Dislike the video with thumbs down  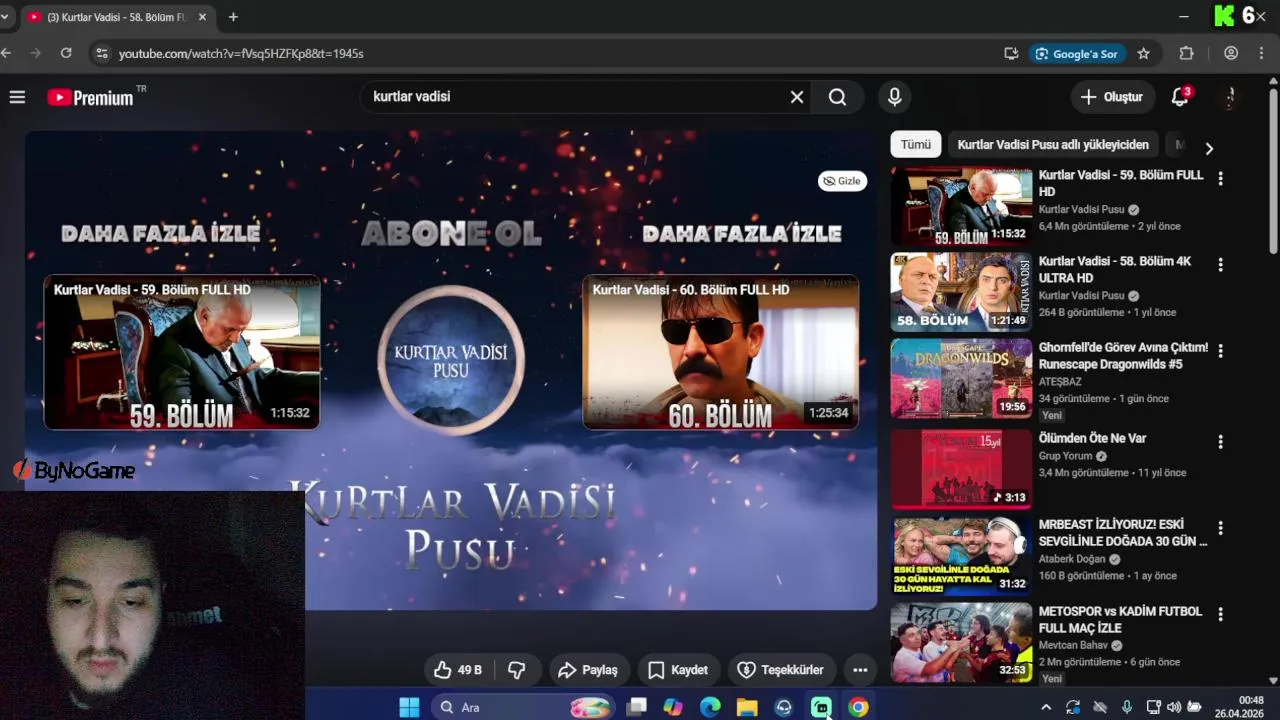(x=517, y=670)
